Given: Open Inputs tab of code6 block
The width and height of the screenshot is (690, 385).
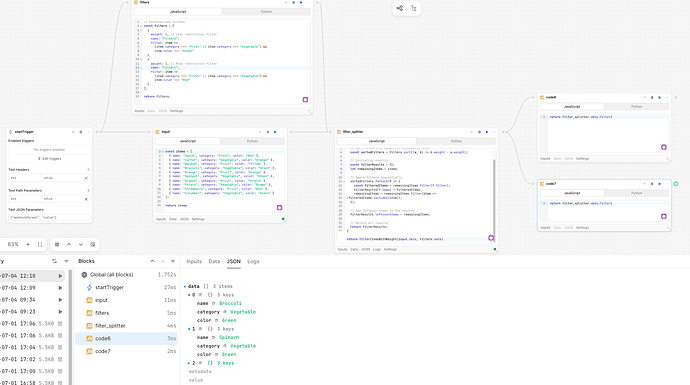Looking at the screenshot, I should [545, 158].
